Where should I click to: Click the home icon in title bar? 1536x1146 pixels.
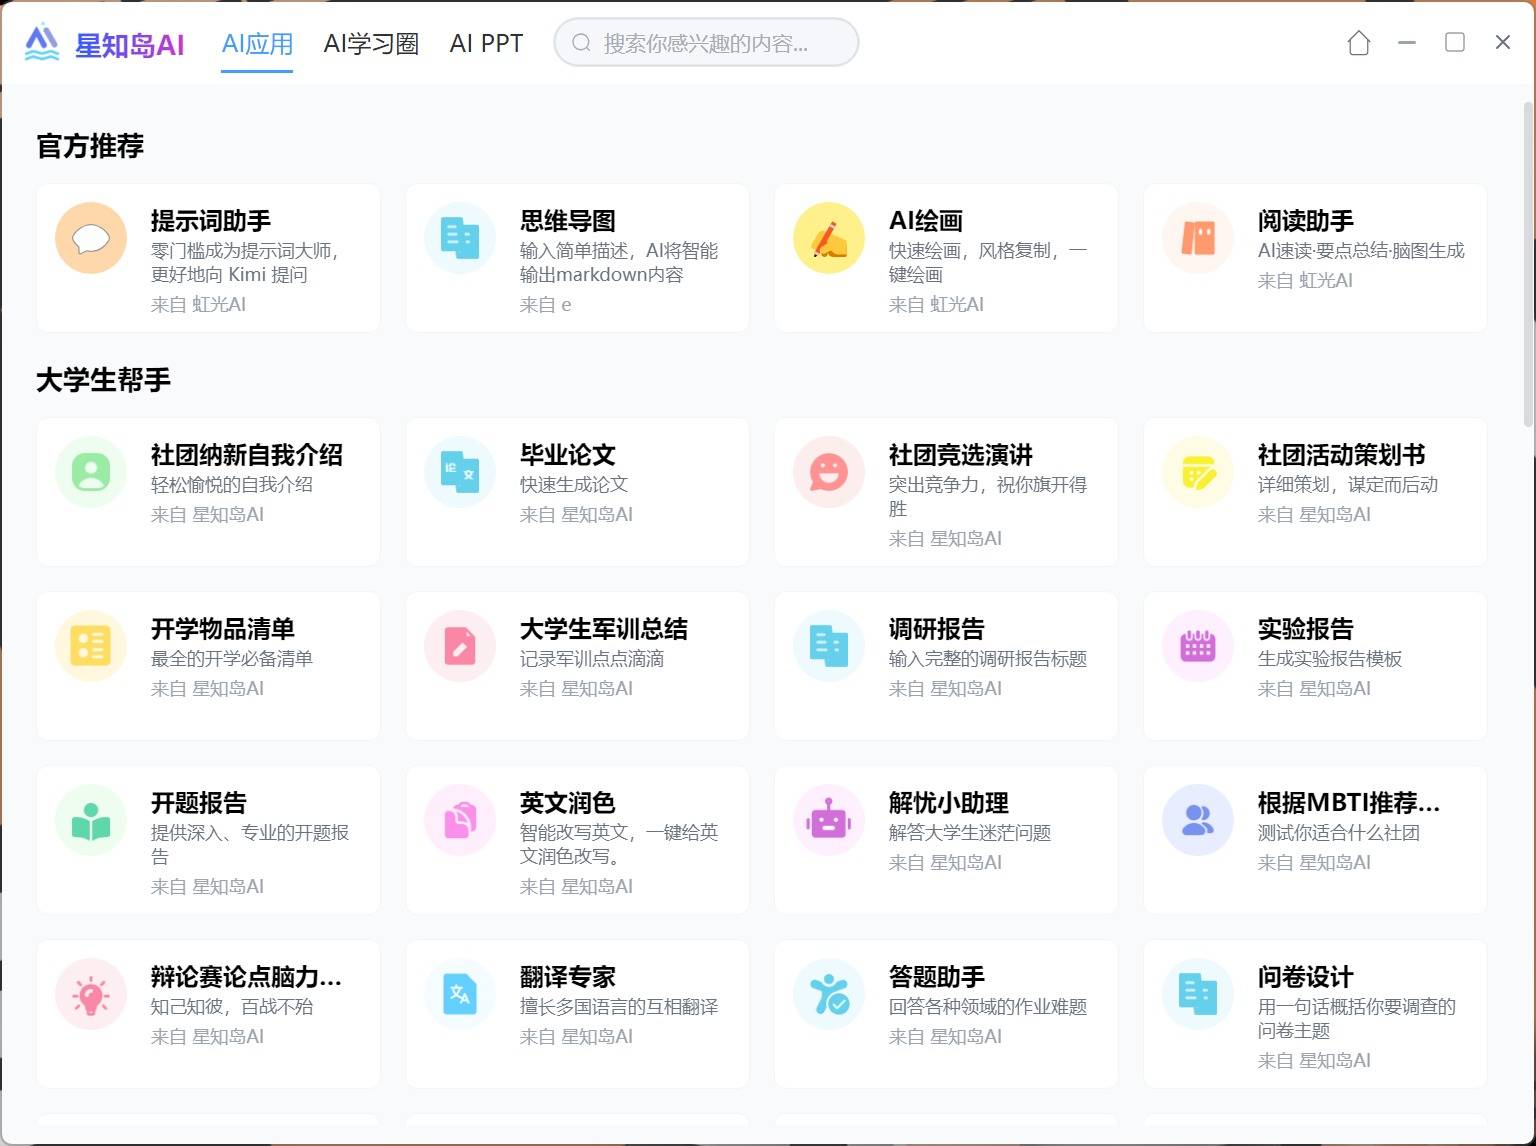1358,43
